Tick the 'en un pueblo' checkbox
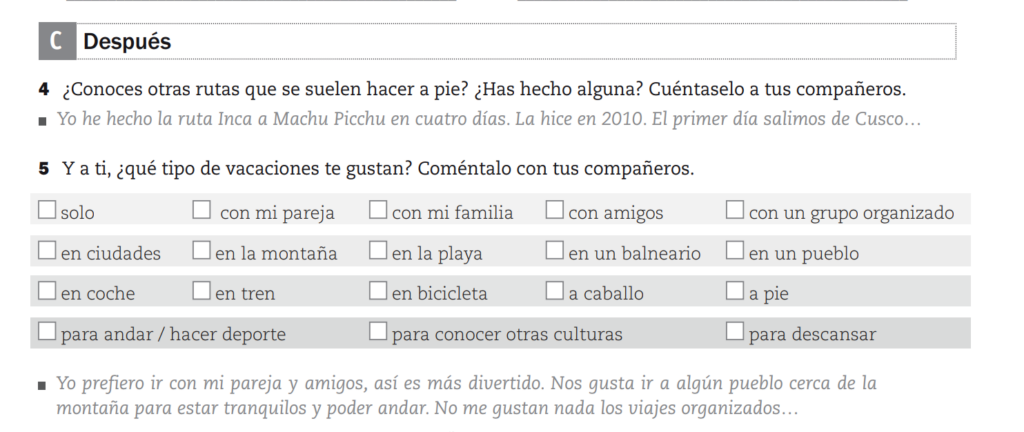 point(735,250)
